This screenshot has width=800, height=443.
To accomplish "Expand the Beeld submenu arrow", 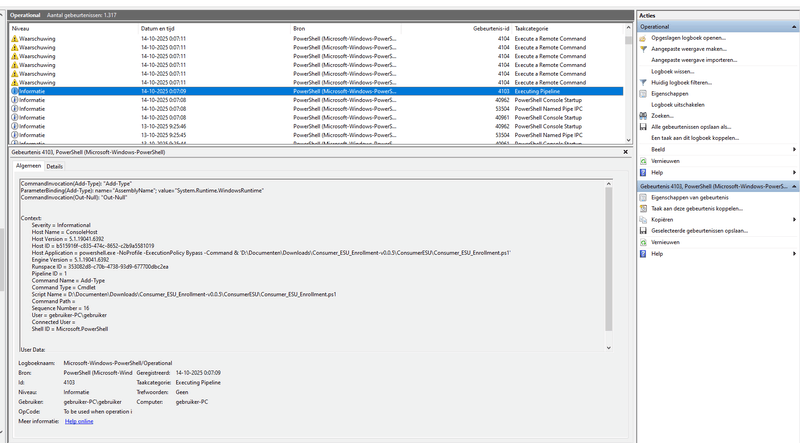I will pyautogui.click(x=794, y=150).
